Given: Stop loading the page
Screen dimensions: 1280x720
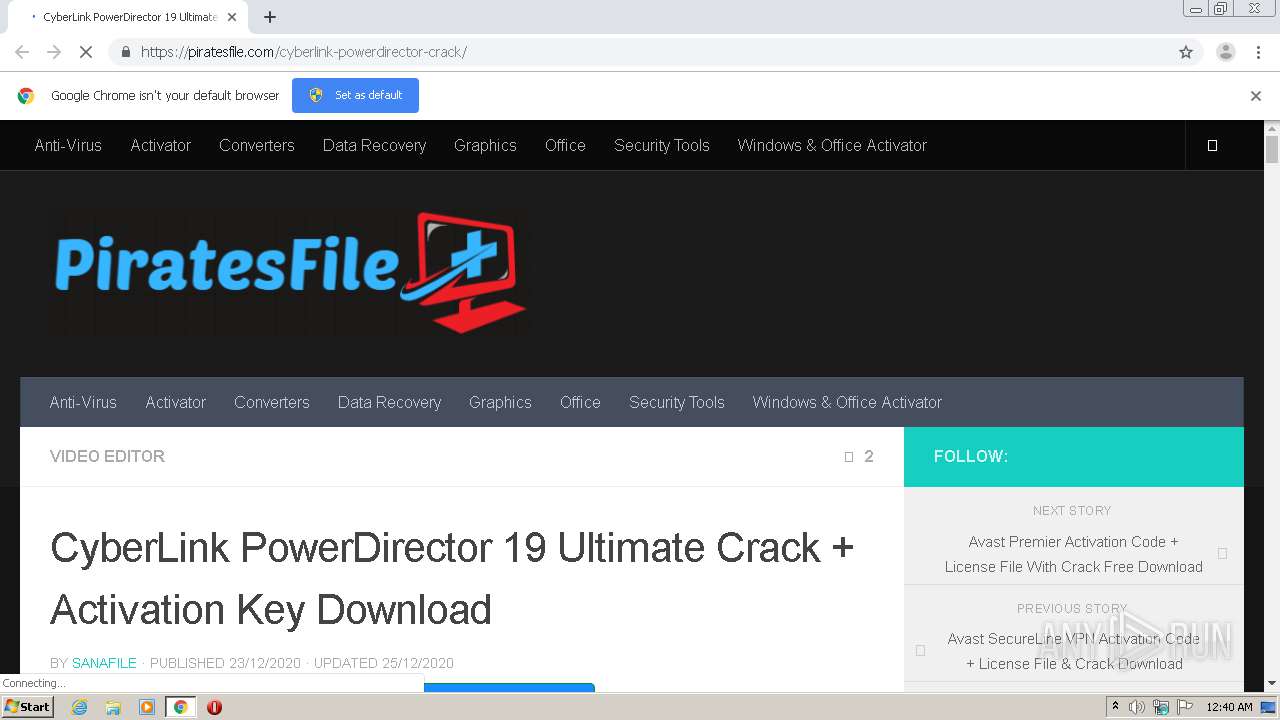Looking at the screenshot, I should [86, 52].
